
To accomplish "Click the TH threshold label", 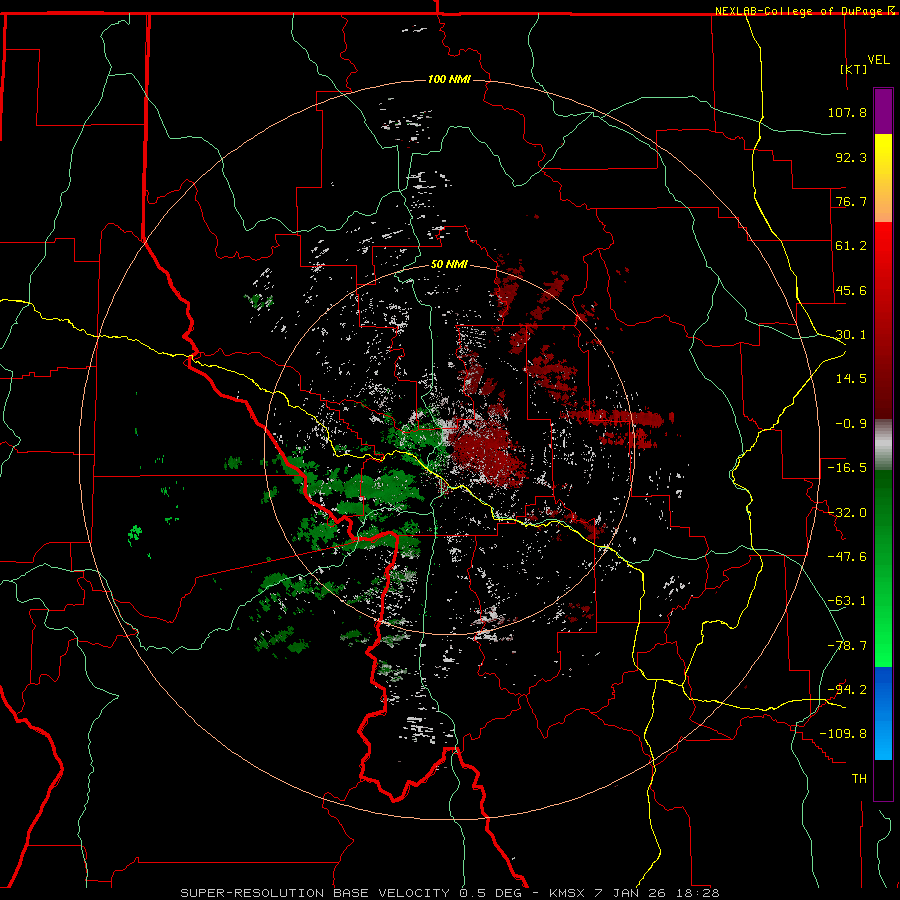I will click(859, 779).
